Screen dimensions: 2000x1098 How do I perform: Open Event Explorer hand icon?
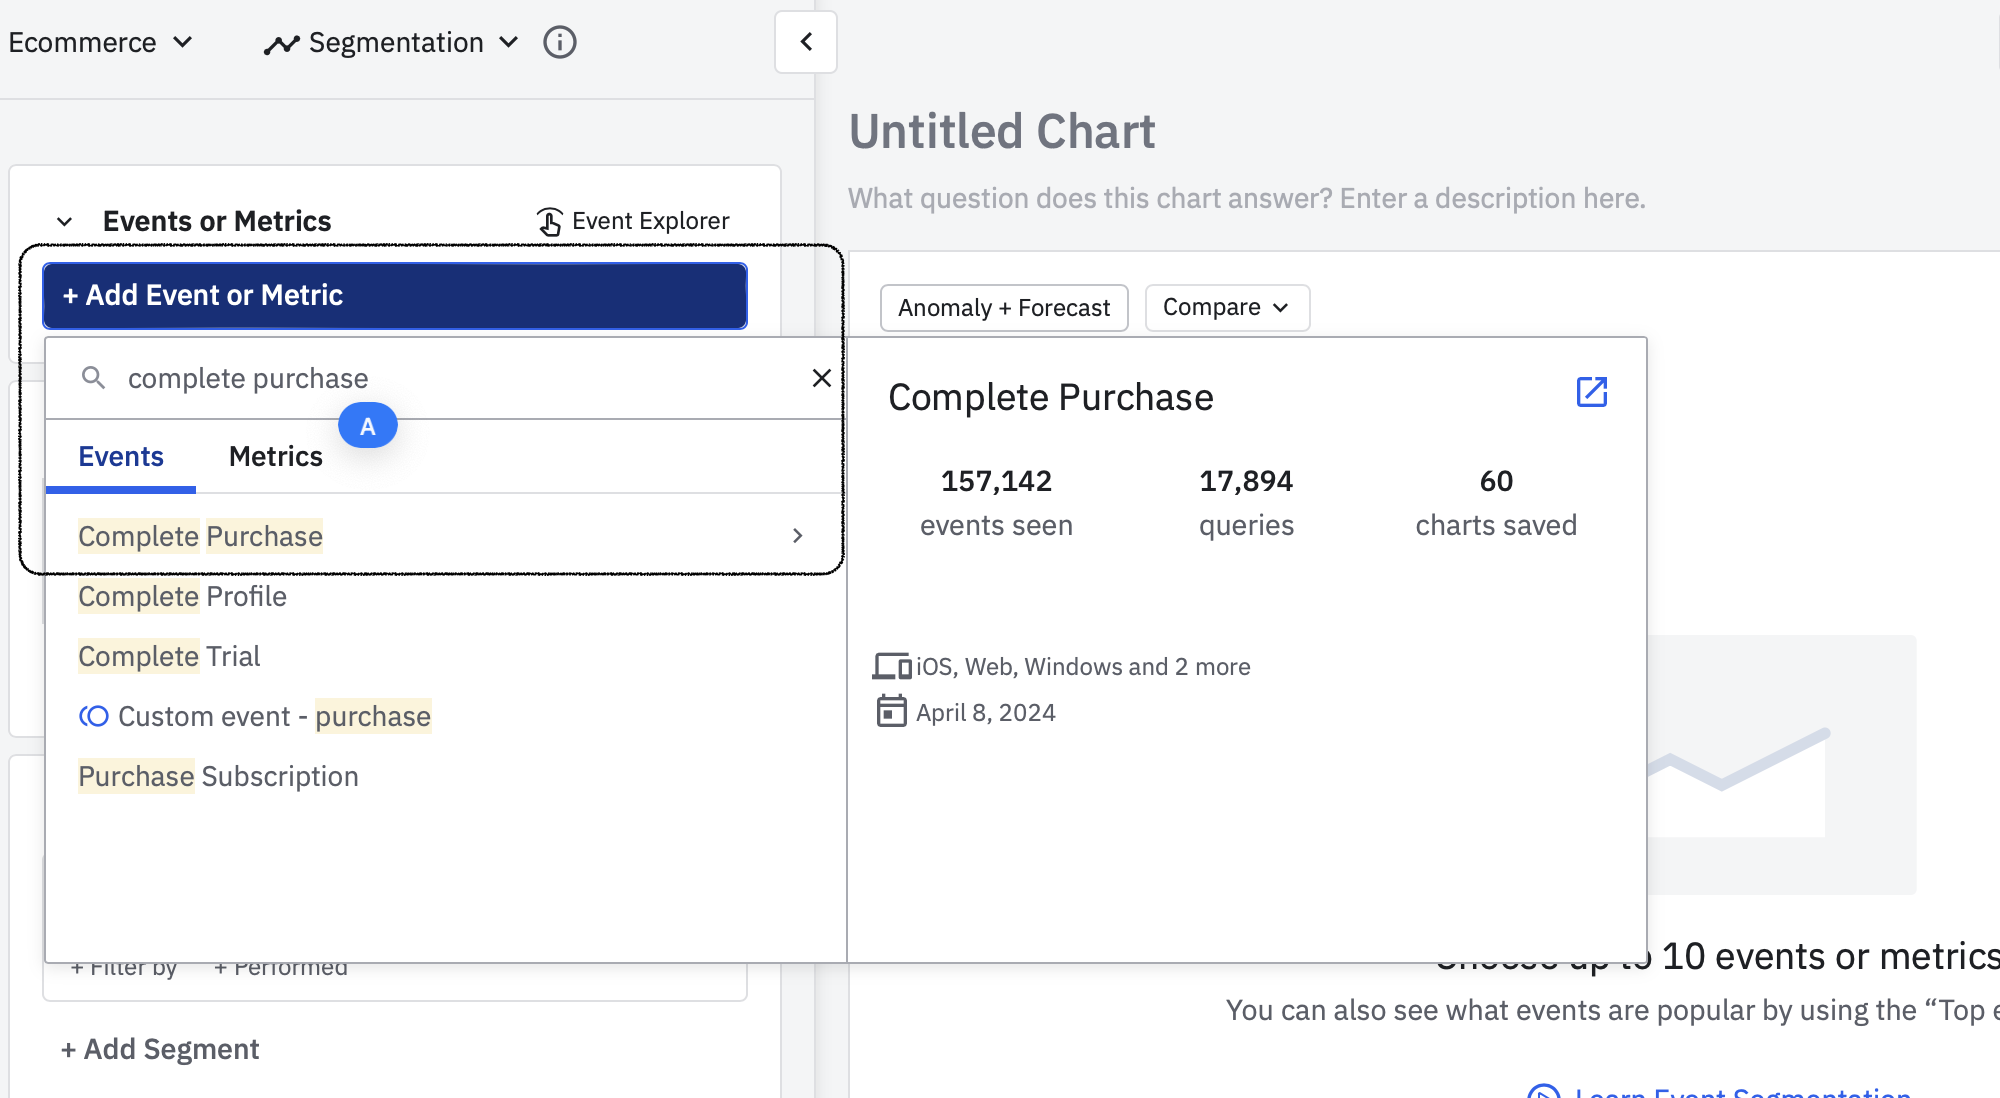pos(549,221)
